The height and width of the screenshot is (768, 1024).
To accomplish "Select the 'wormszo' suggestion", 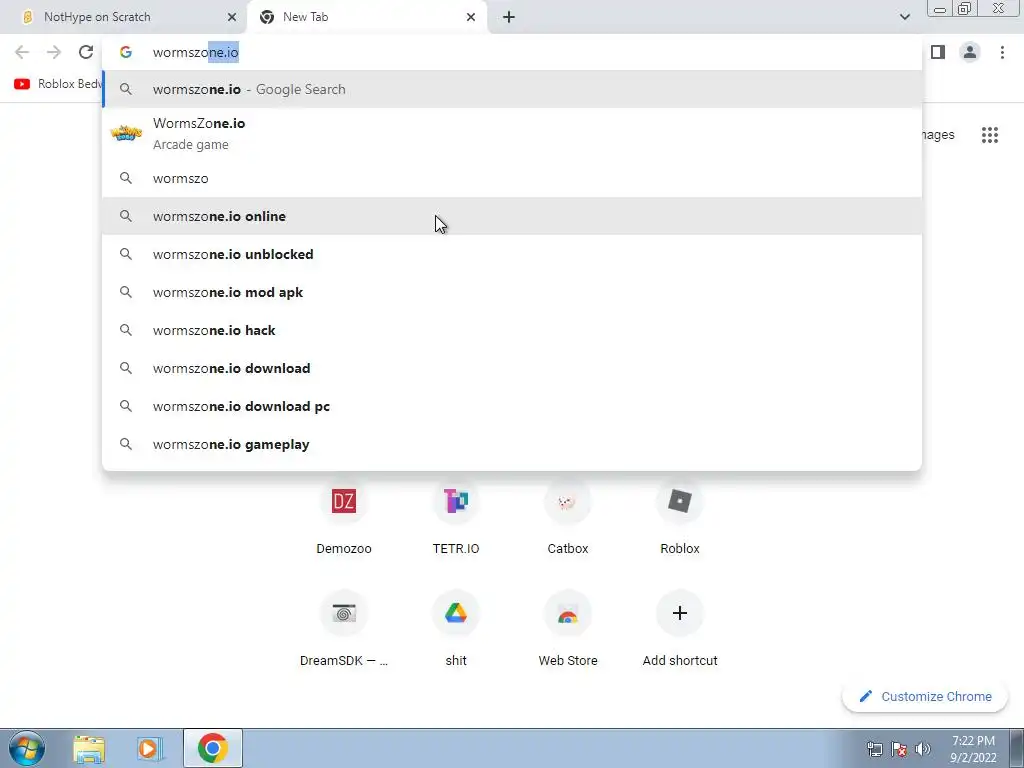I will 512,178.
